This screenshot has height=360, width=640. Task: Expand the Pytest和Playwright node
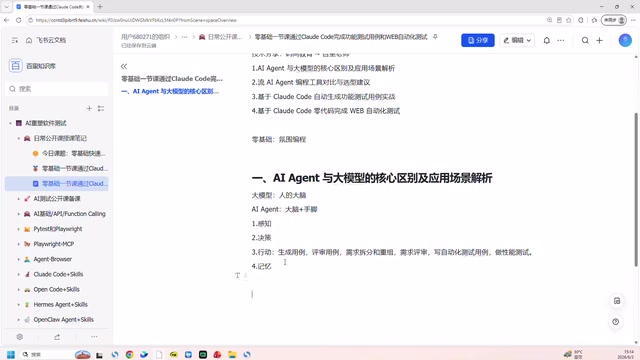point(18,229)
